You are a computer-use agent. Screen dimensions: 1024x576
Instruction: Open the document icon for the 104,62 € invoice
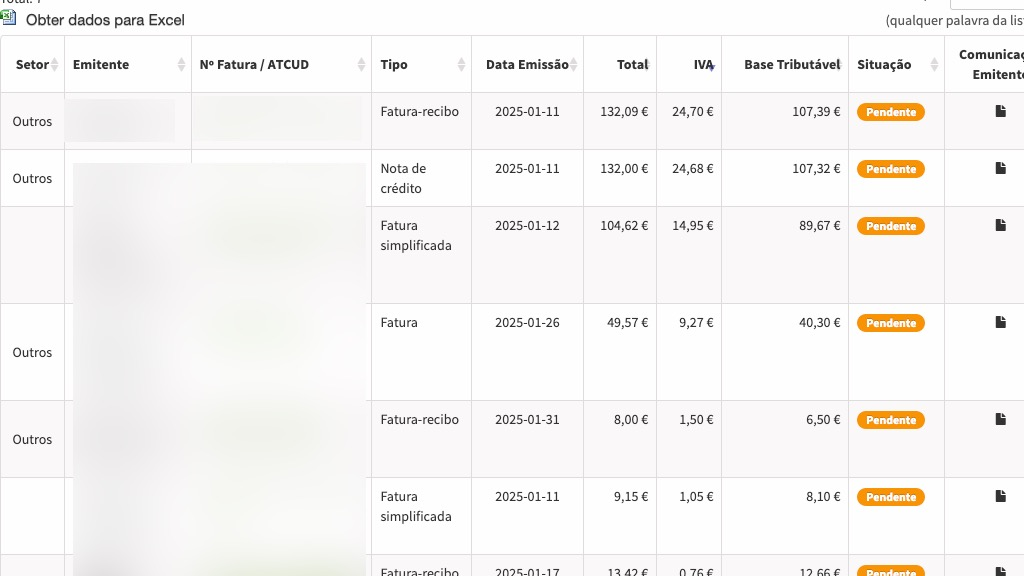click(x=1000, y=226)
